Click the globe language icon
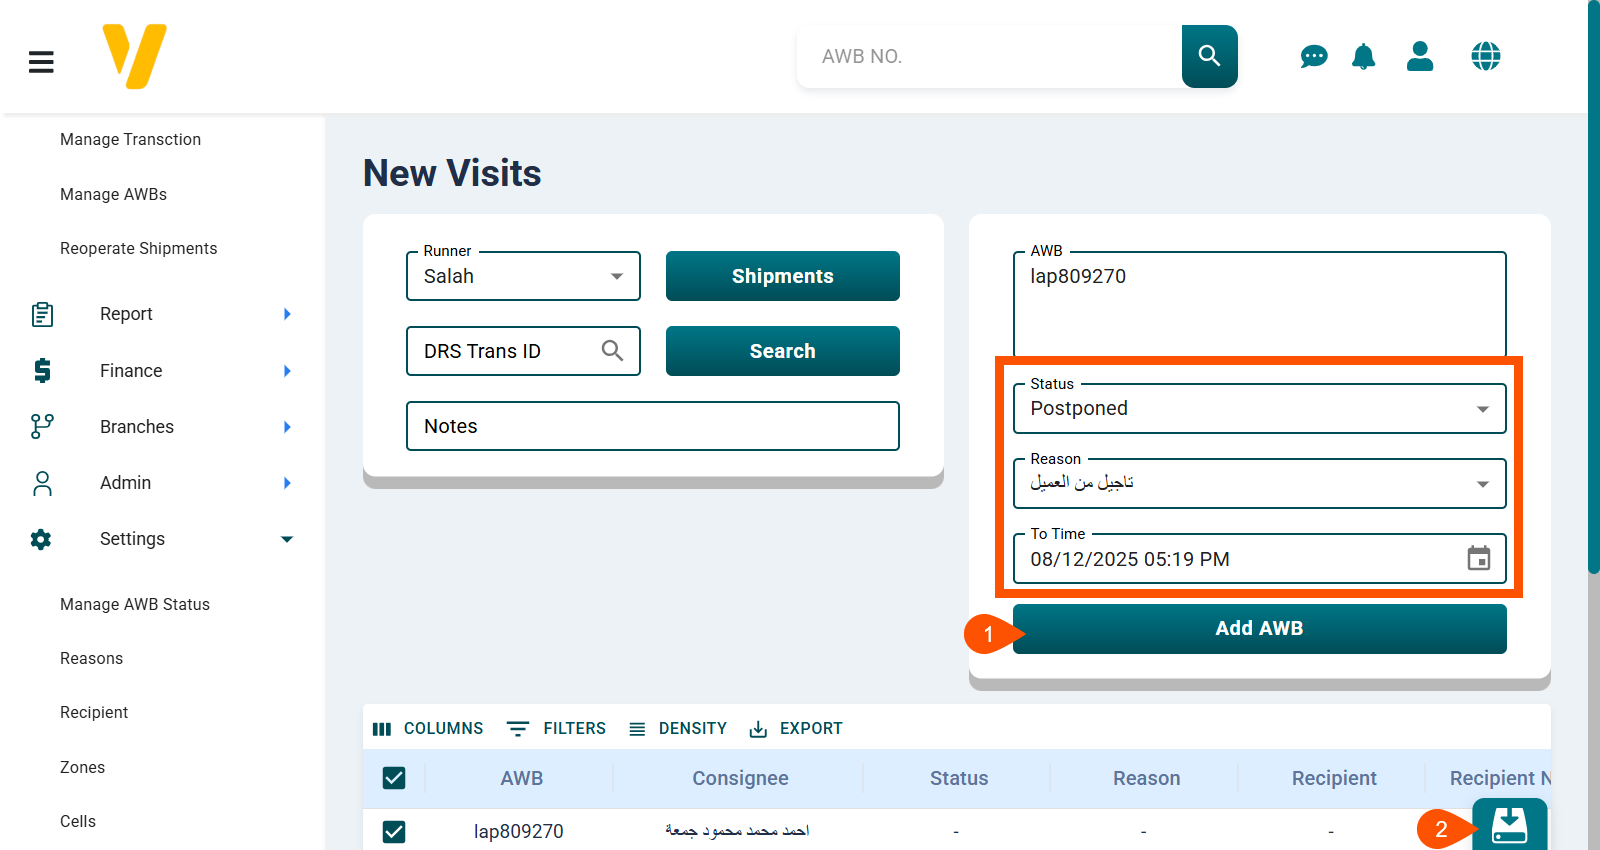The image size is (1600, 850). 1485,57
